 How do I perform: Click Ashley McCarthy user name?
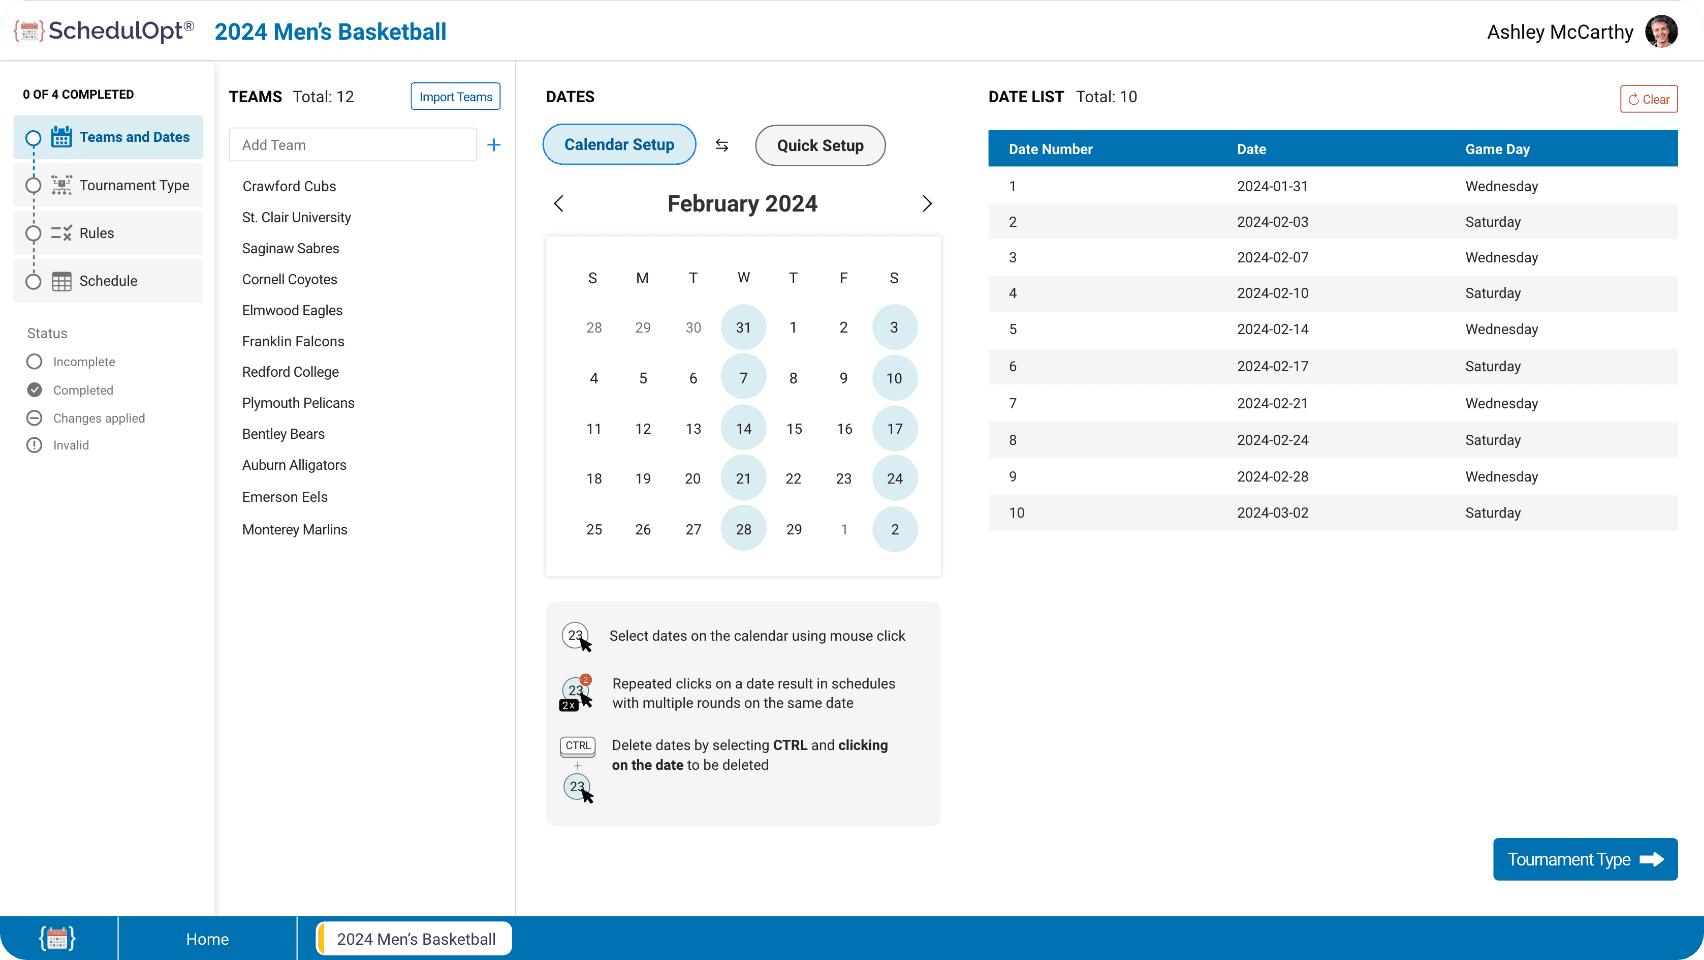coord(1559,32)
